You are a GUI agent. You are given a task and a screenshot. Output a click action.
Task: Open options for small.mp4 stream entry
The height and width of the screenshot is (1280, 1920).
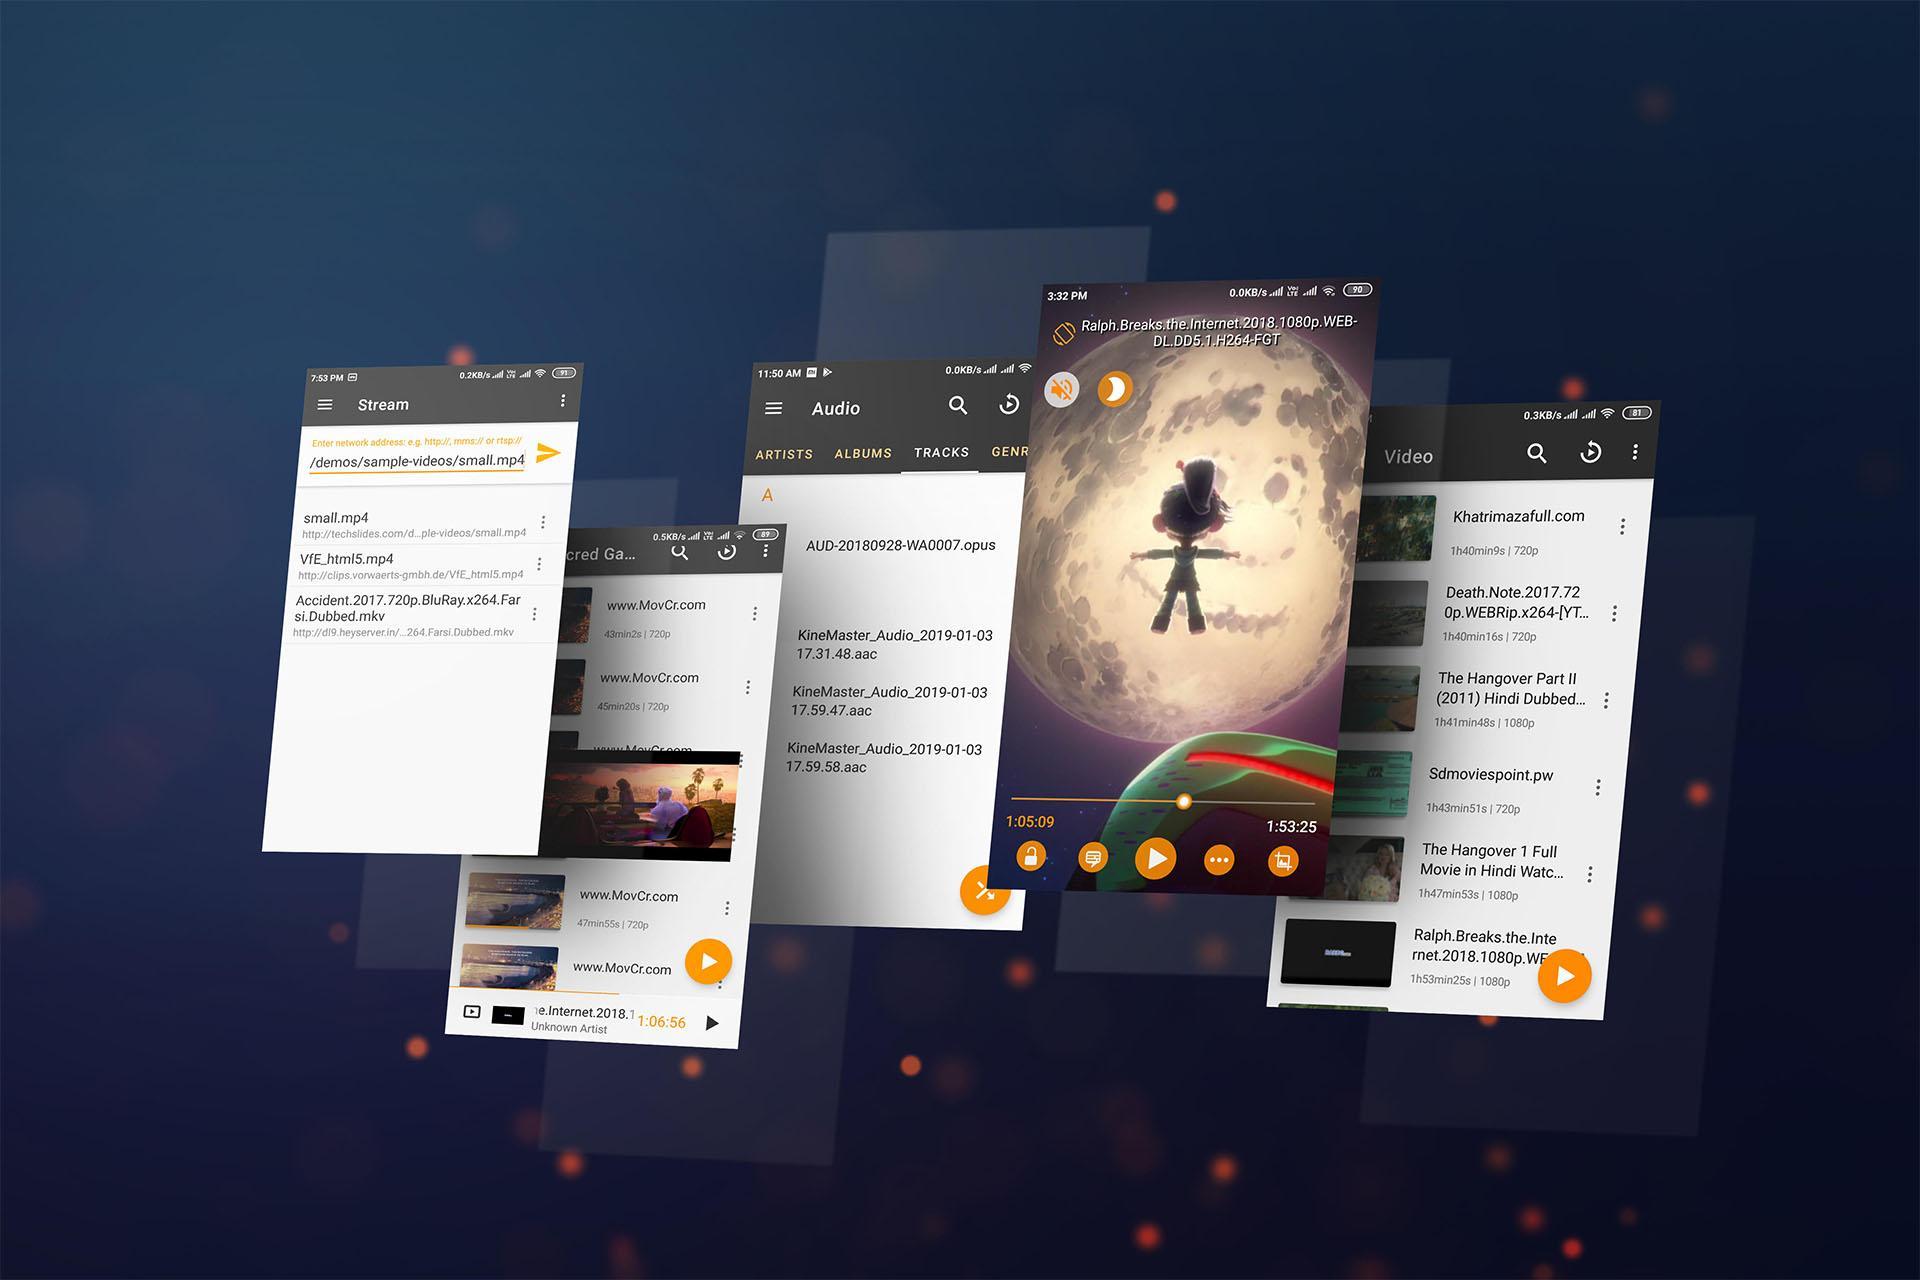[x=543, y=522]
